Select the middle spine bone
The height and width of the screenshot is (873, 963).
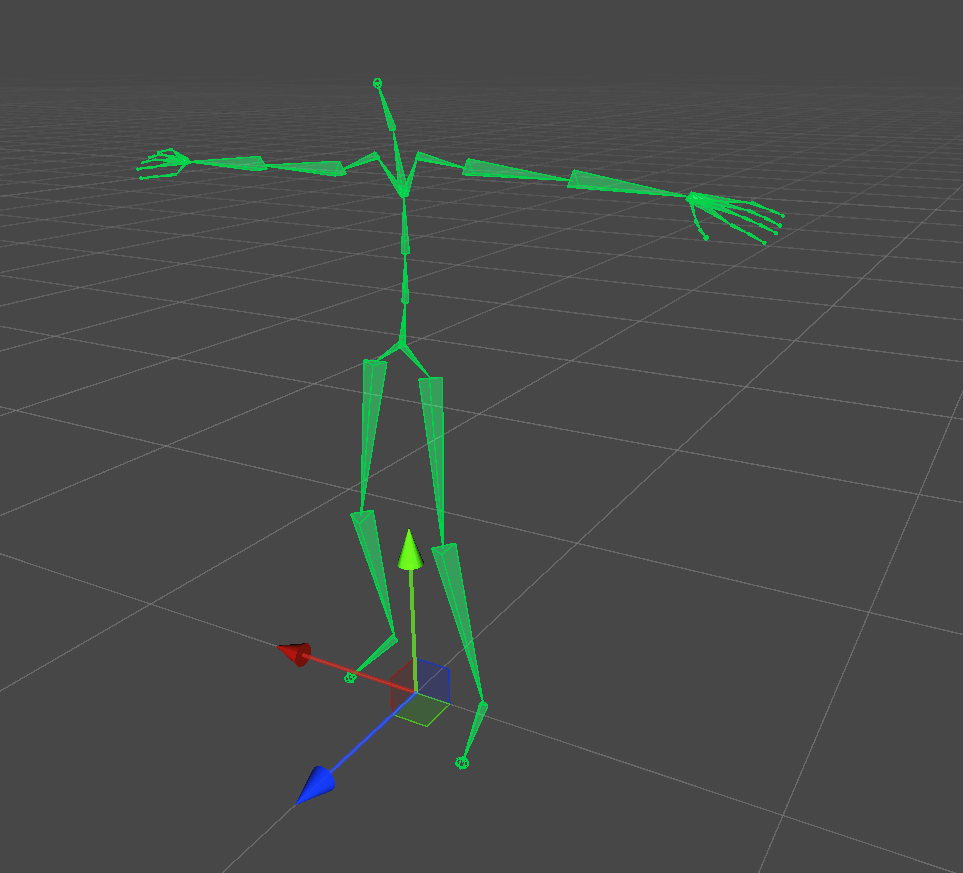(x=405, y=279)
